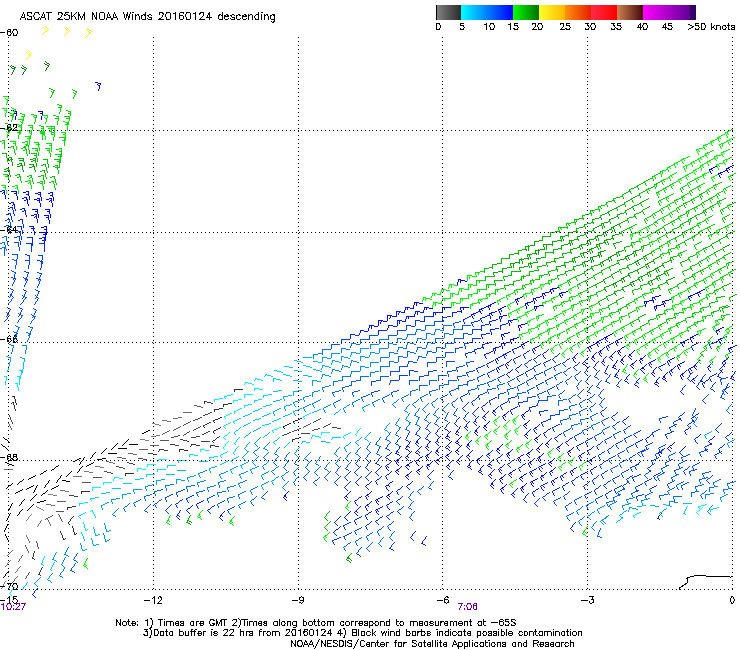Click the orange 25-30 knots legend swatch
This screenshot has height=650, width=740.
pyautogui.click(x=578, y=12)
